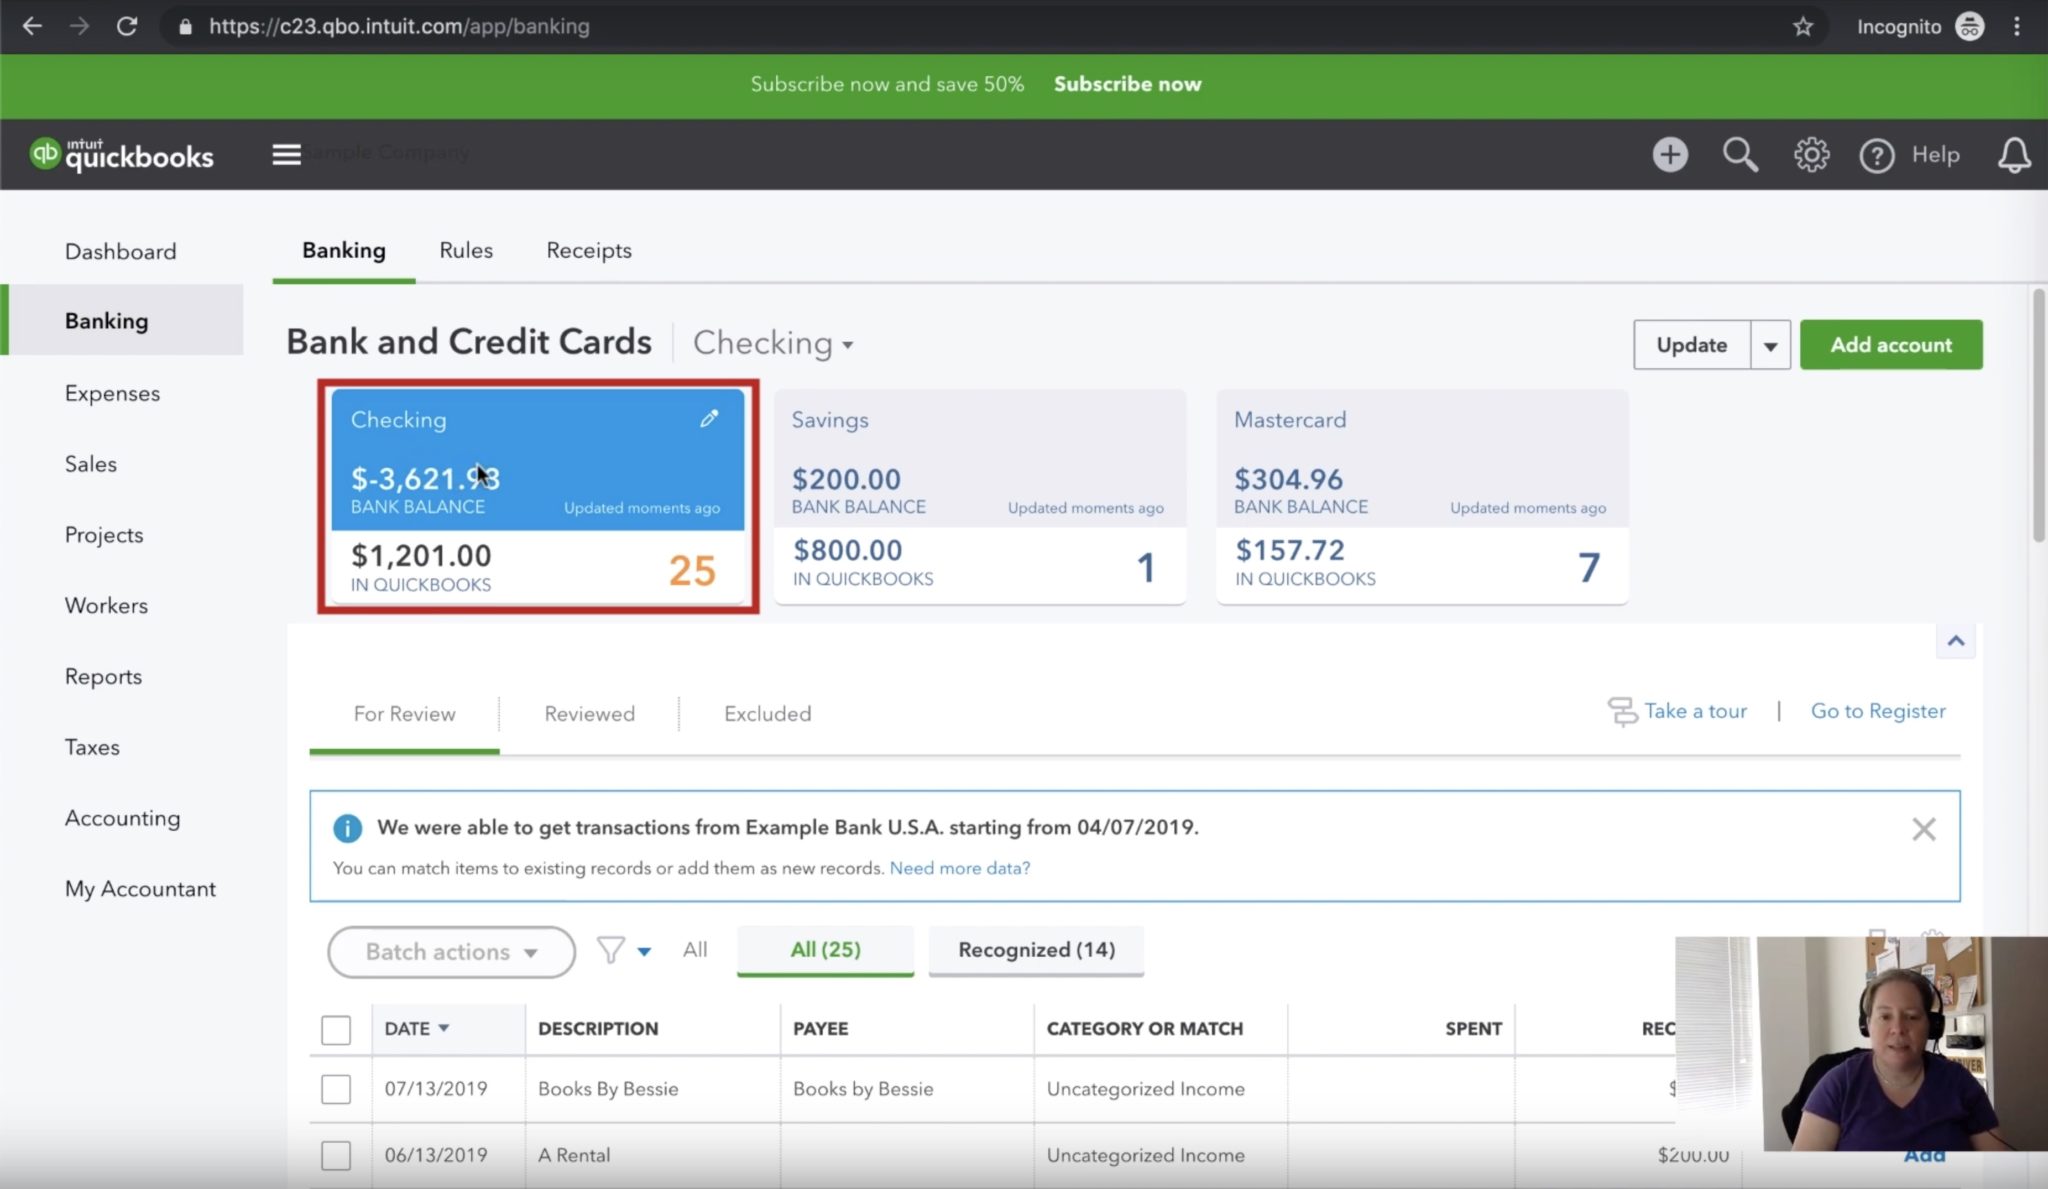The width and height of the screenshot is (2048, 1189).
Task: Switch to the Receipts tab
Action: [x=589, y=250]
